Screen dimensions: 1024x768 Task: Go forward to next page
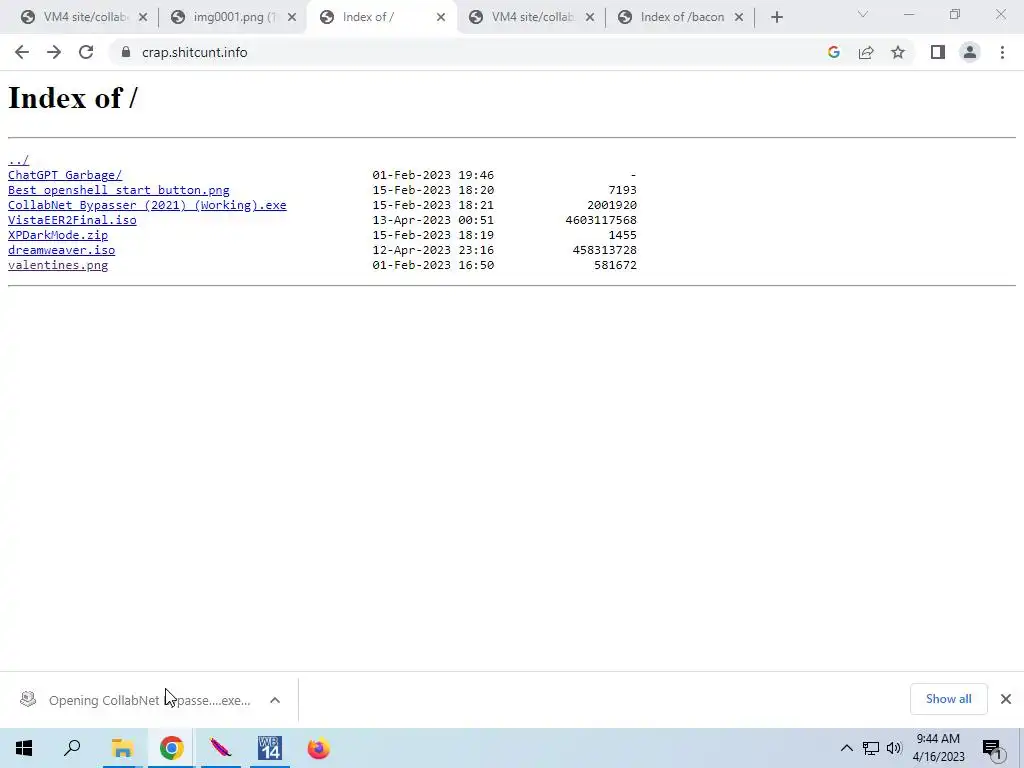pyautogui.click(x=54, y=52)
